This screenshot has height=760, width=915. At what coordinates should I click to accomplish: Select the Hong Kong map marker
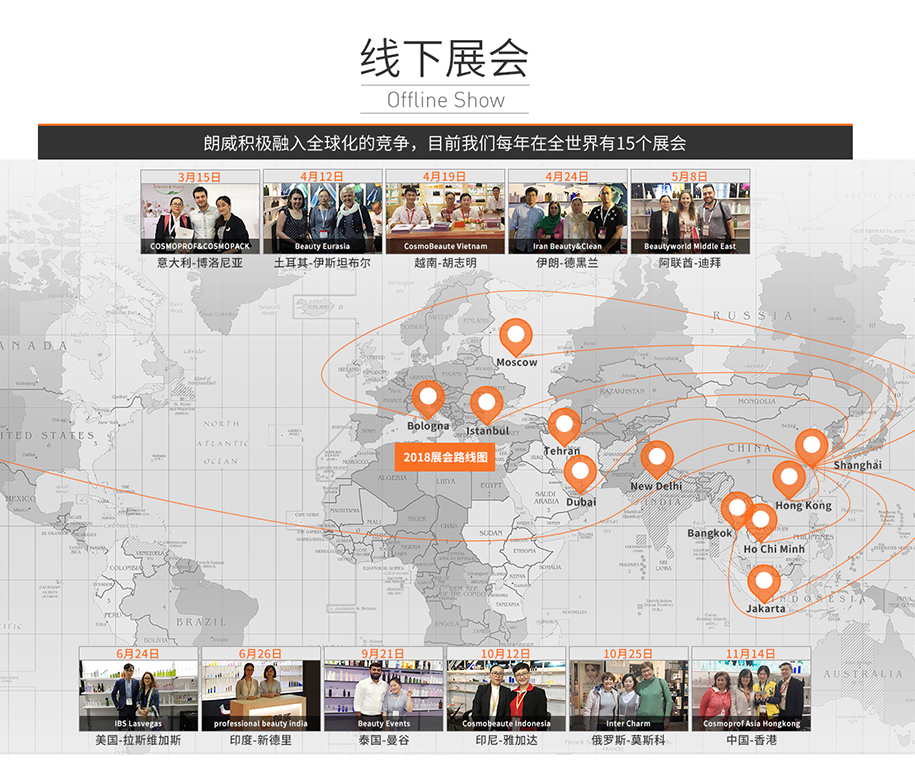click(789, 480)
